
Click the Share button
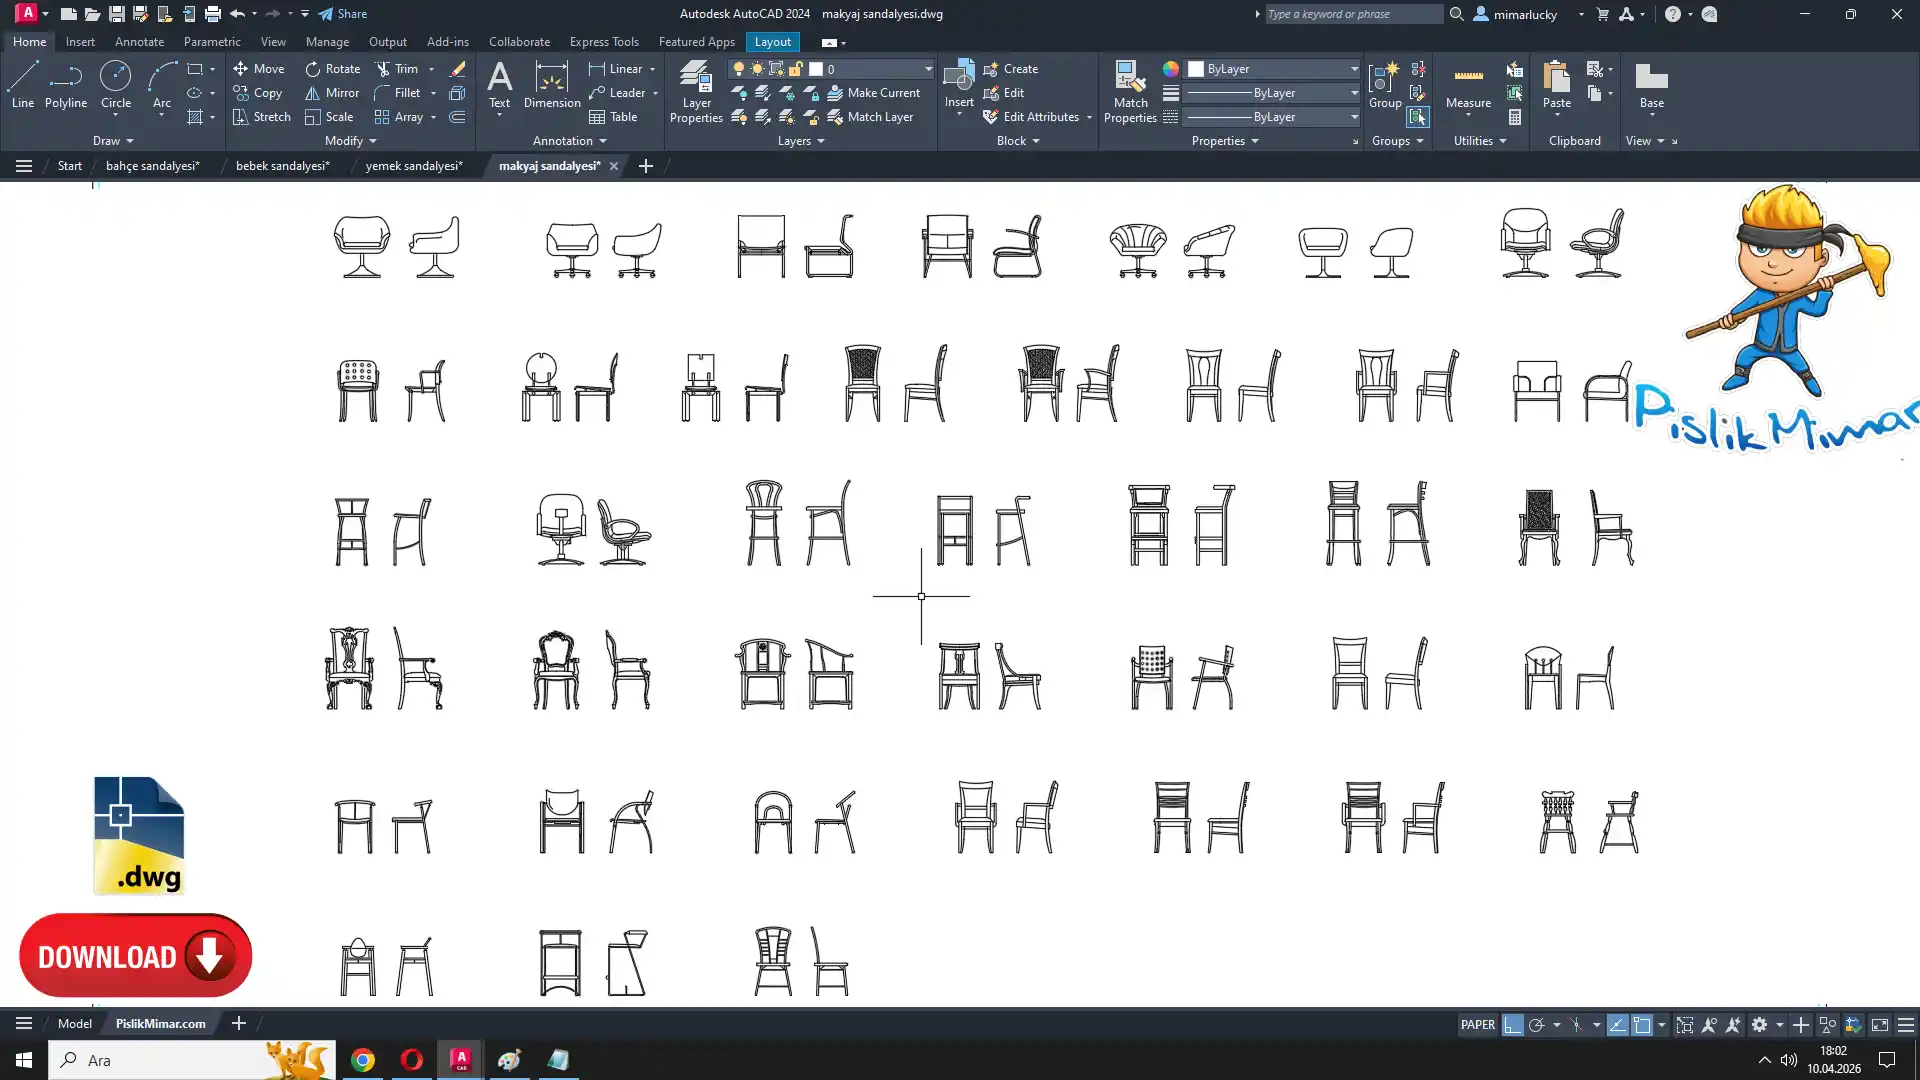[x=343, y=14]
